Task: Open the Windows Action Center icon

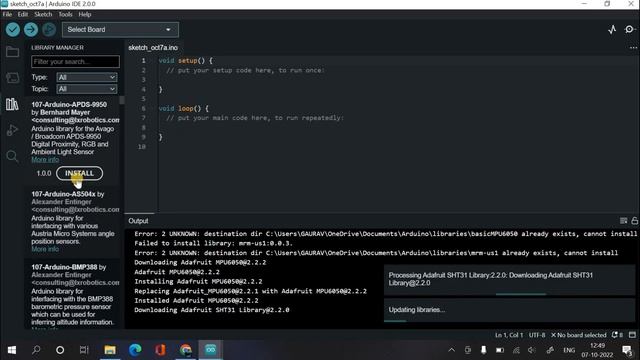Action: click(x=627, y=350)
